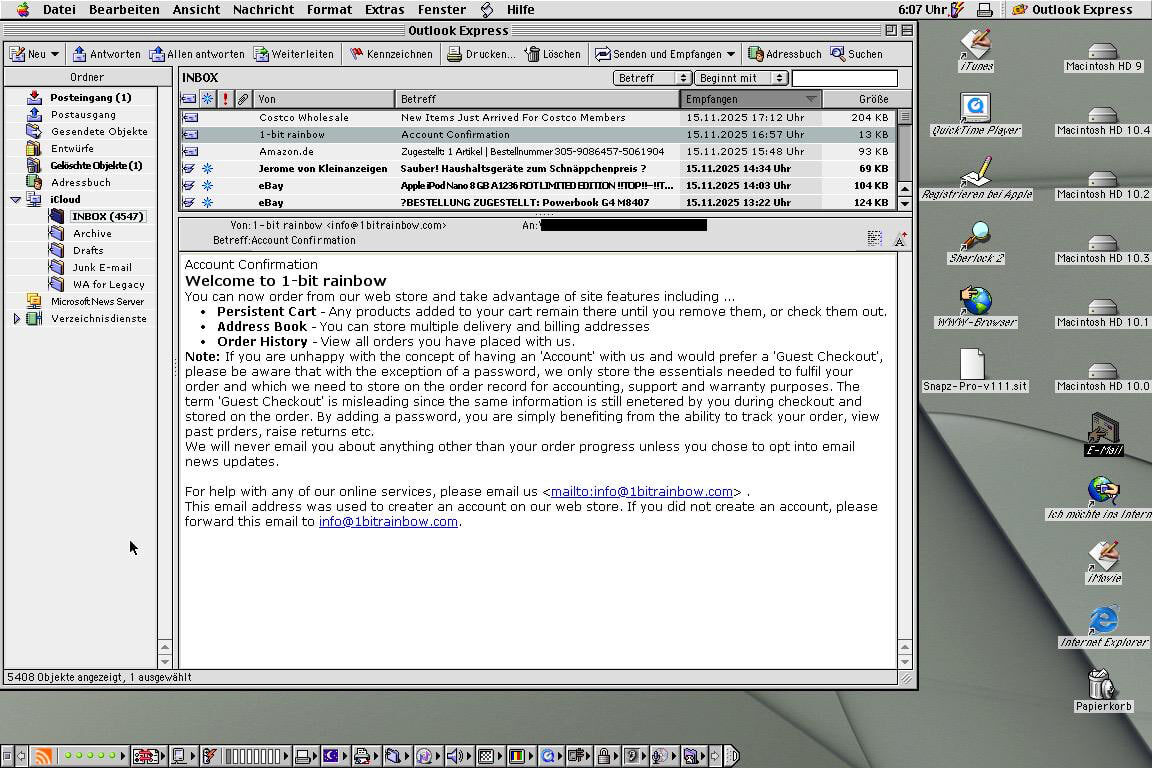The height and width of the screenshot is (768, 1152).
Task: Collapse the iCloud account tree
Action: (15, 200)
